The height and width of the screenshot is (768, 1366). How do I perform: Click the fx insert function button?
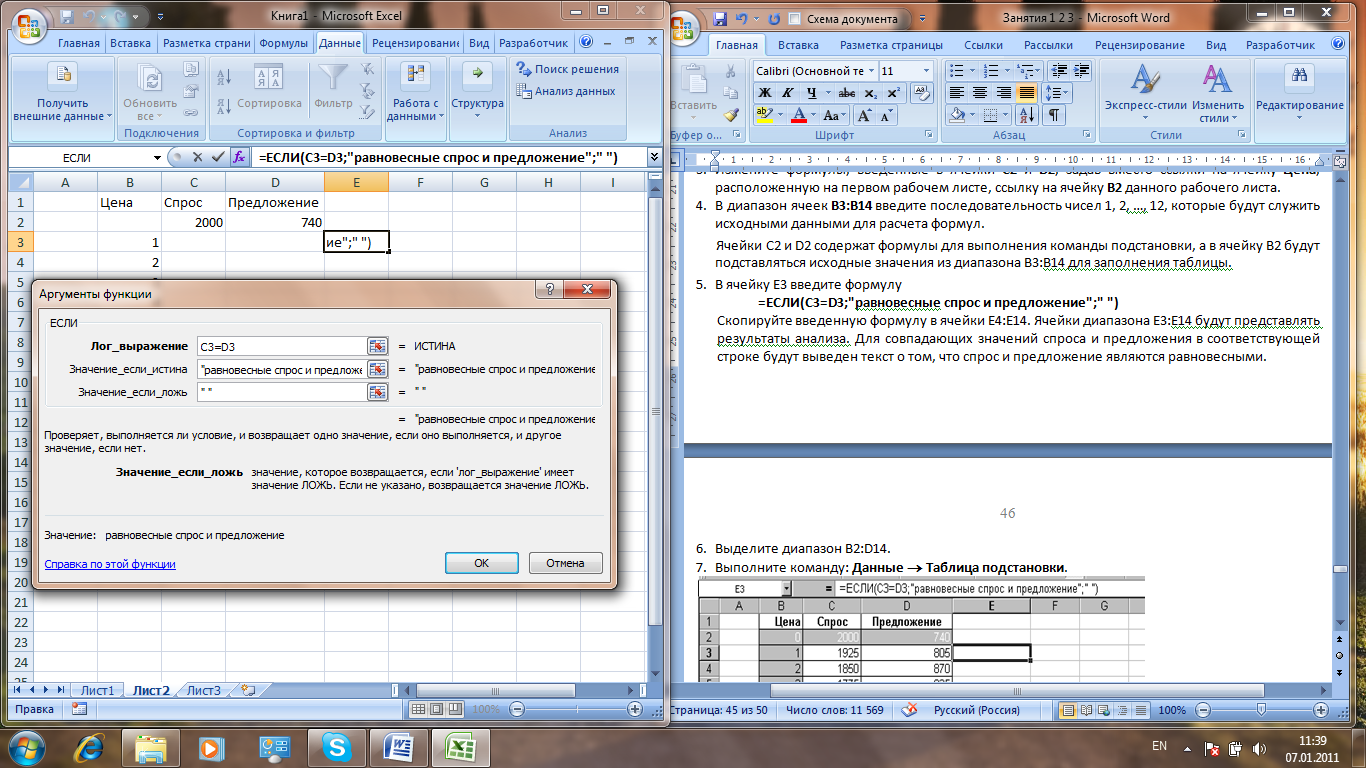239,158
